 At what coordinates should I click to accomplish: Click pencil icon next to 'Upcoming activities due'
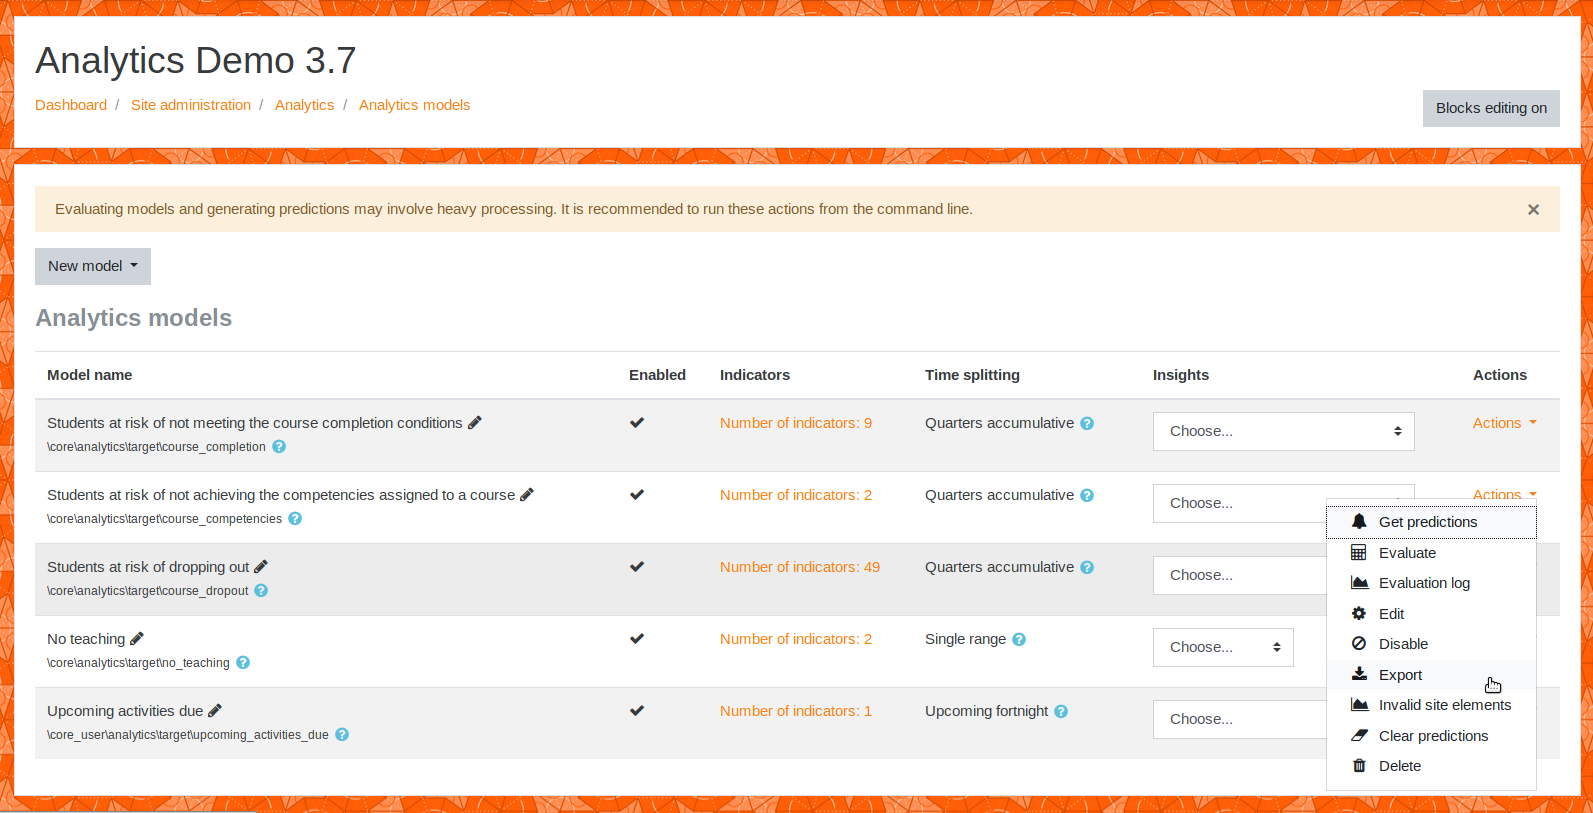coord(215,711)
